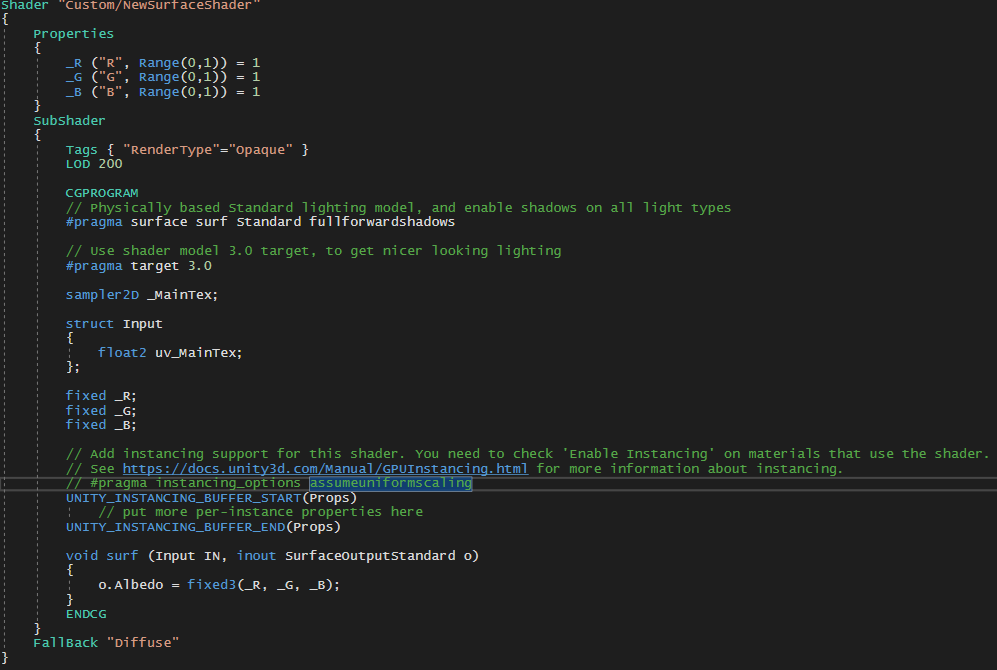
Task: Click the 'fixed _G;' declaration
Action: (x=100, y=411)
